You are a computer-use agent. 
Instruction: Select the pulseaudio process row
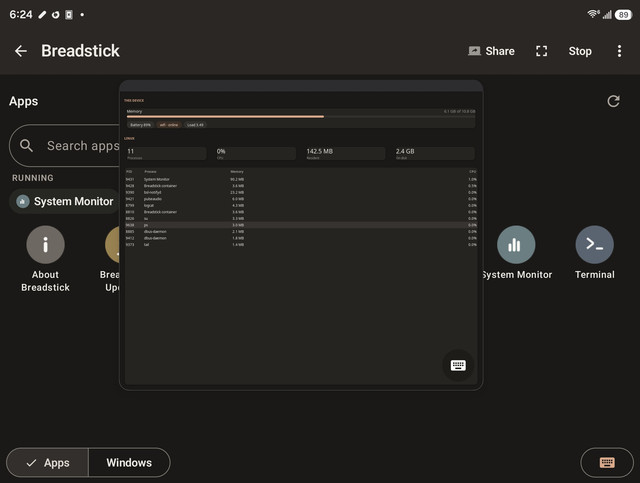(301, 199)
